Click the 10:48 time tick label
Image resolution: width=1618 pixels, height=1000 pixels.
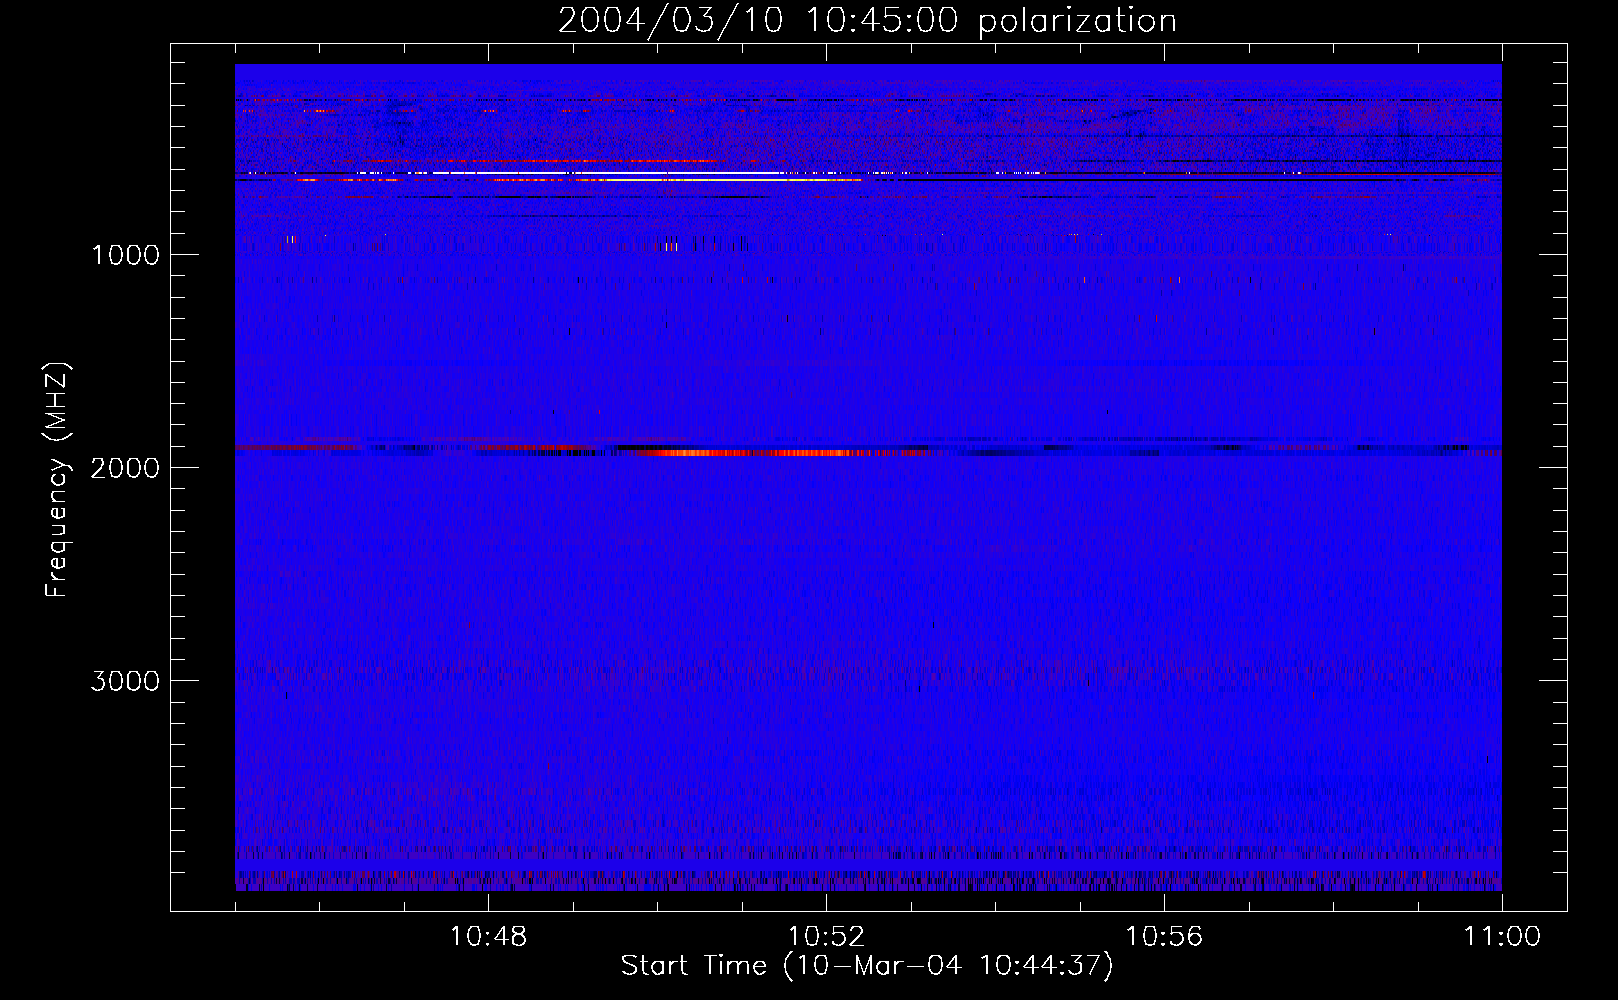pyautogui.click(x=489, y=936)
